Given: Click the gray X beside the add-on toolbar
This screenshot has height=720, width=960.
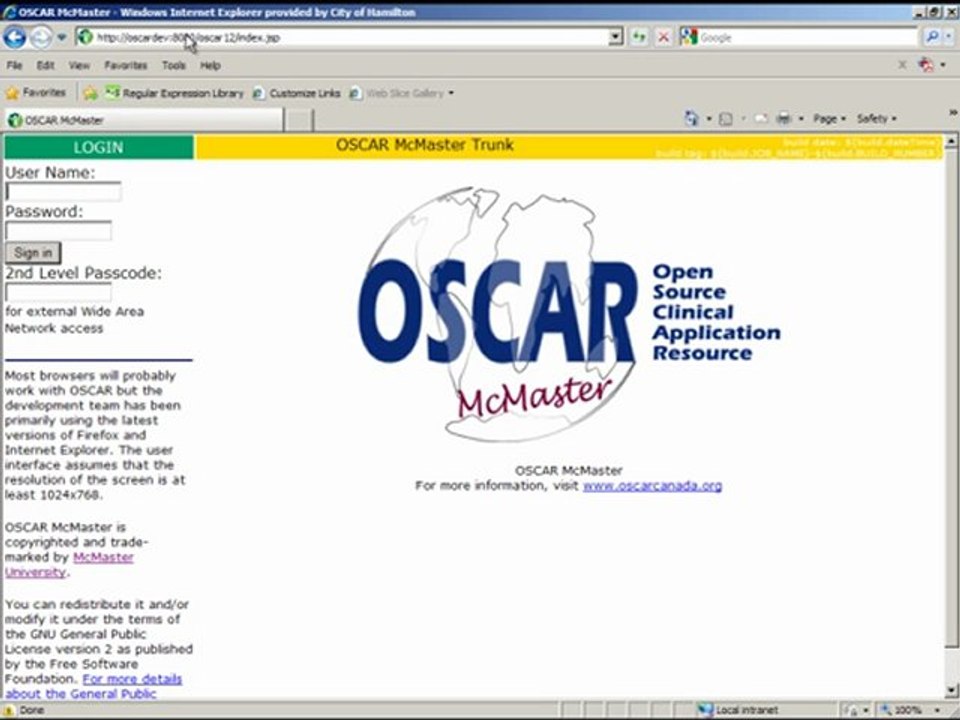Looking at the screenshot, I should pos(902,65).
